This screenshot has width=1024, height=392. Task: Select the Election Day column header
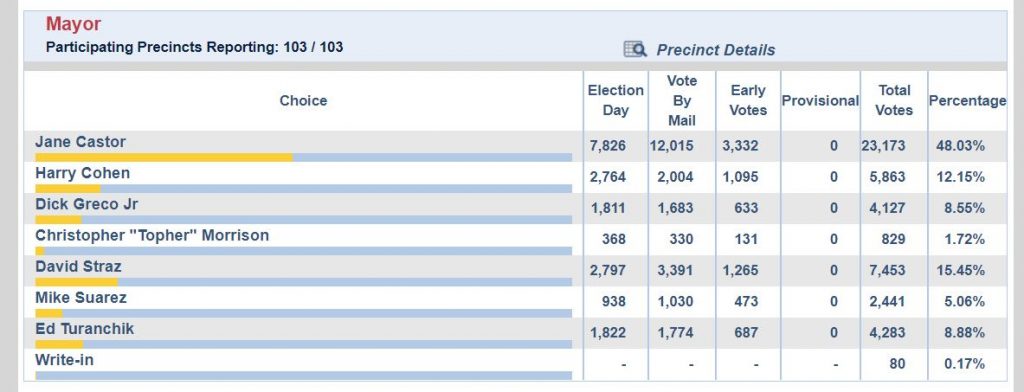click(615, 101)
